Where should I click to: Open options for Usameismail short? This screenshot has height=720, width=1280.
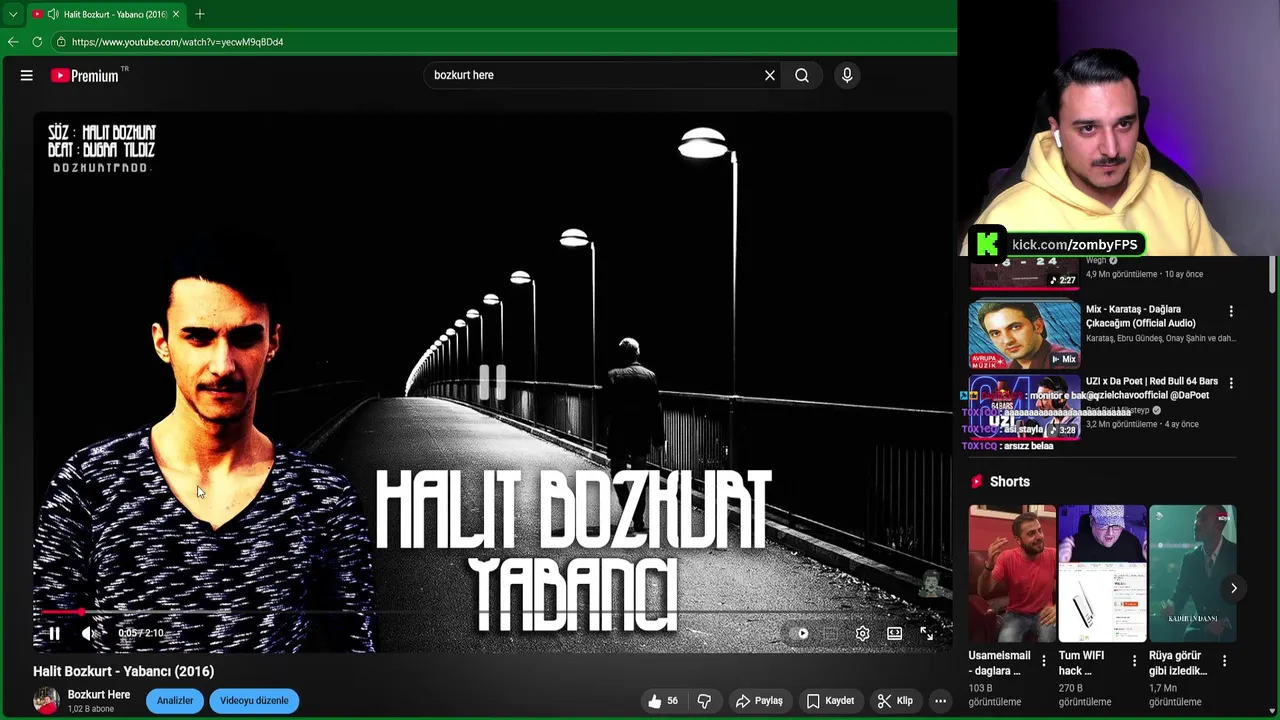pos(1044,661)
